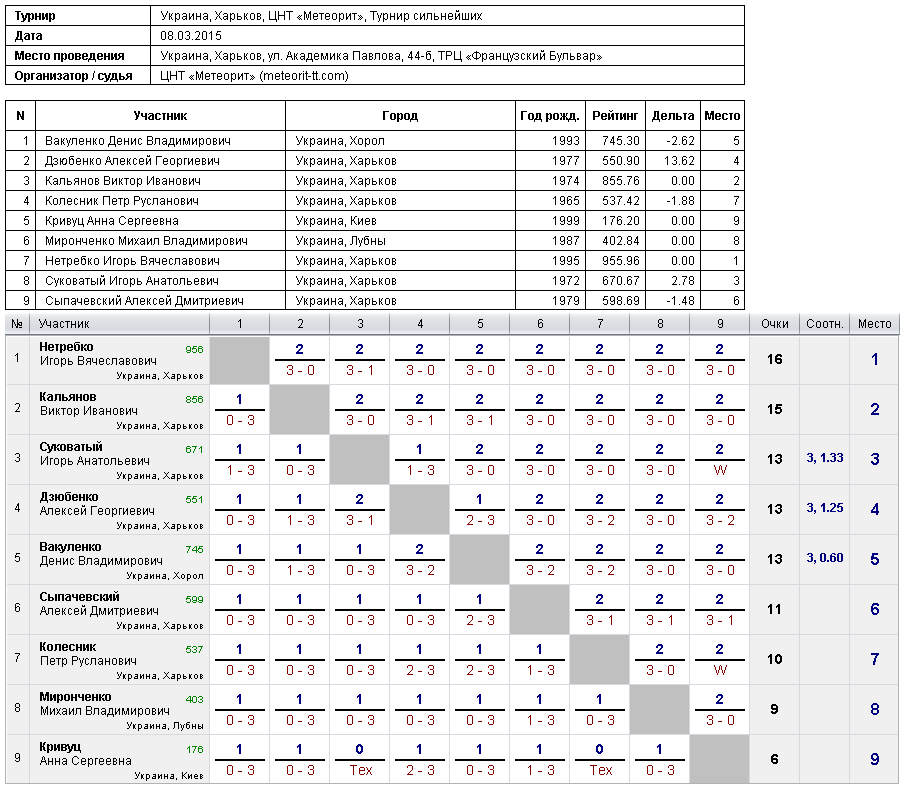
Task: Click the city 'Украина, Лубны' in upper list
Action: [x=341, y=241]
